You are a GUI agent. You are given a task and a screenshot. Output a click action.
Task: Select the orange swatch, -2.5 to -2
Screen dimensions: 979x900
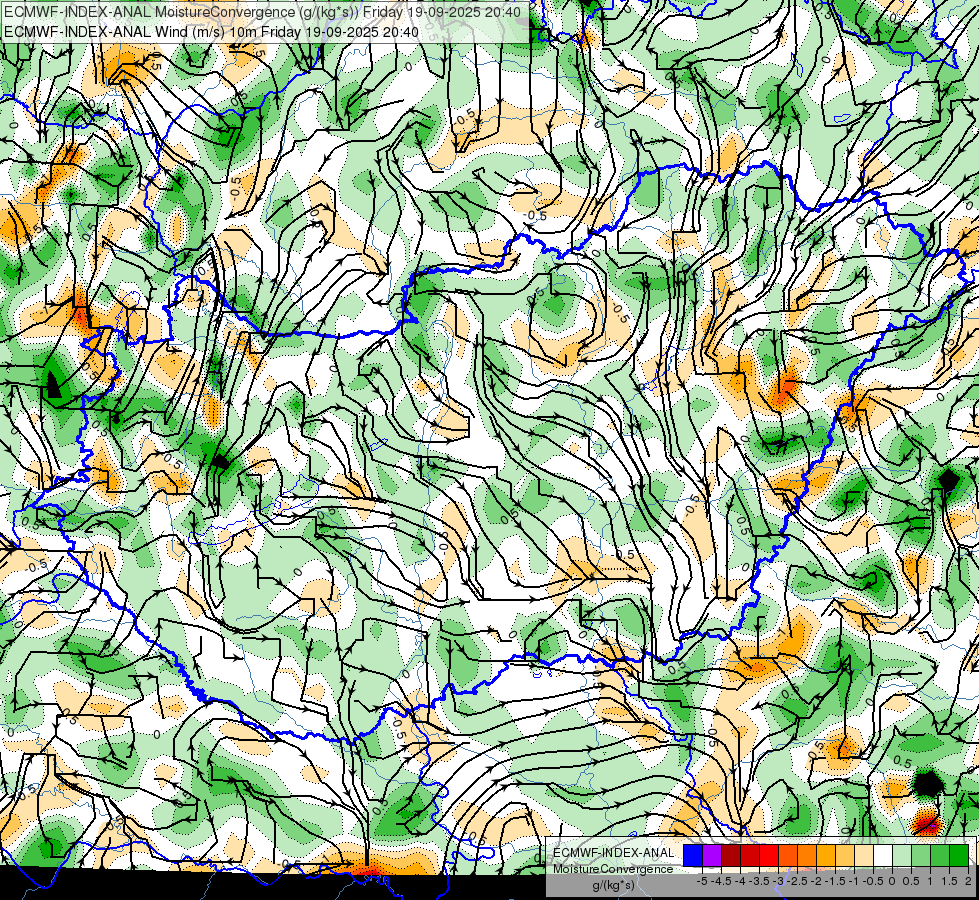click(x=807, y=855)
